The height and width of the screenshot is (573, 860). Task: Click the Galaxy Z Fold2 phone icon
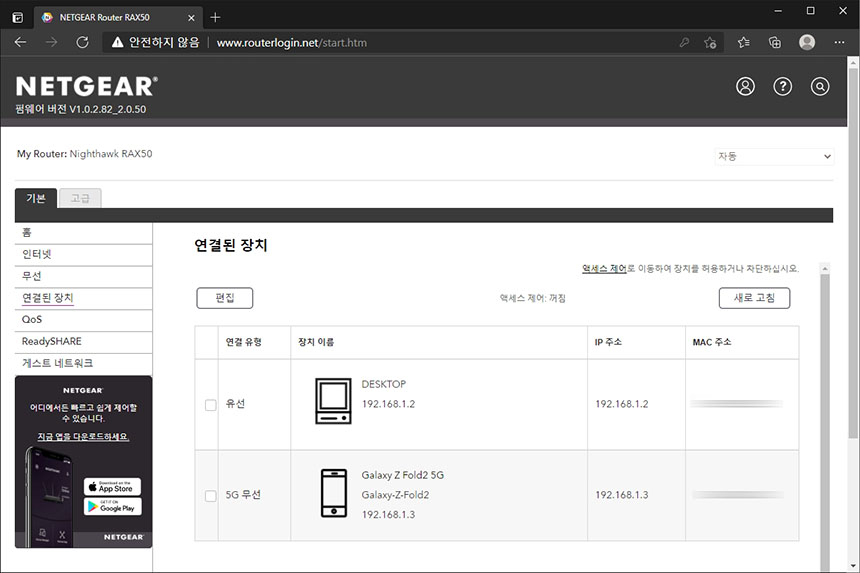pyautogui.click(x=333, y=493)
